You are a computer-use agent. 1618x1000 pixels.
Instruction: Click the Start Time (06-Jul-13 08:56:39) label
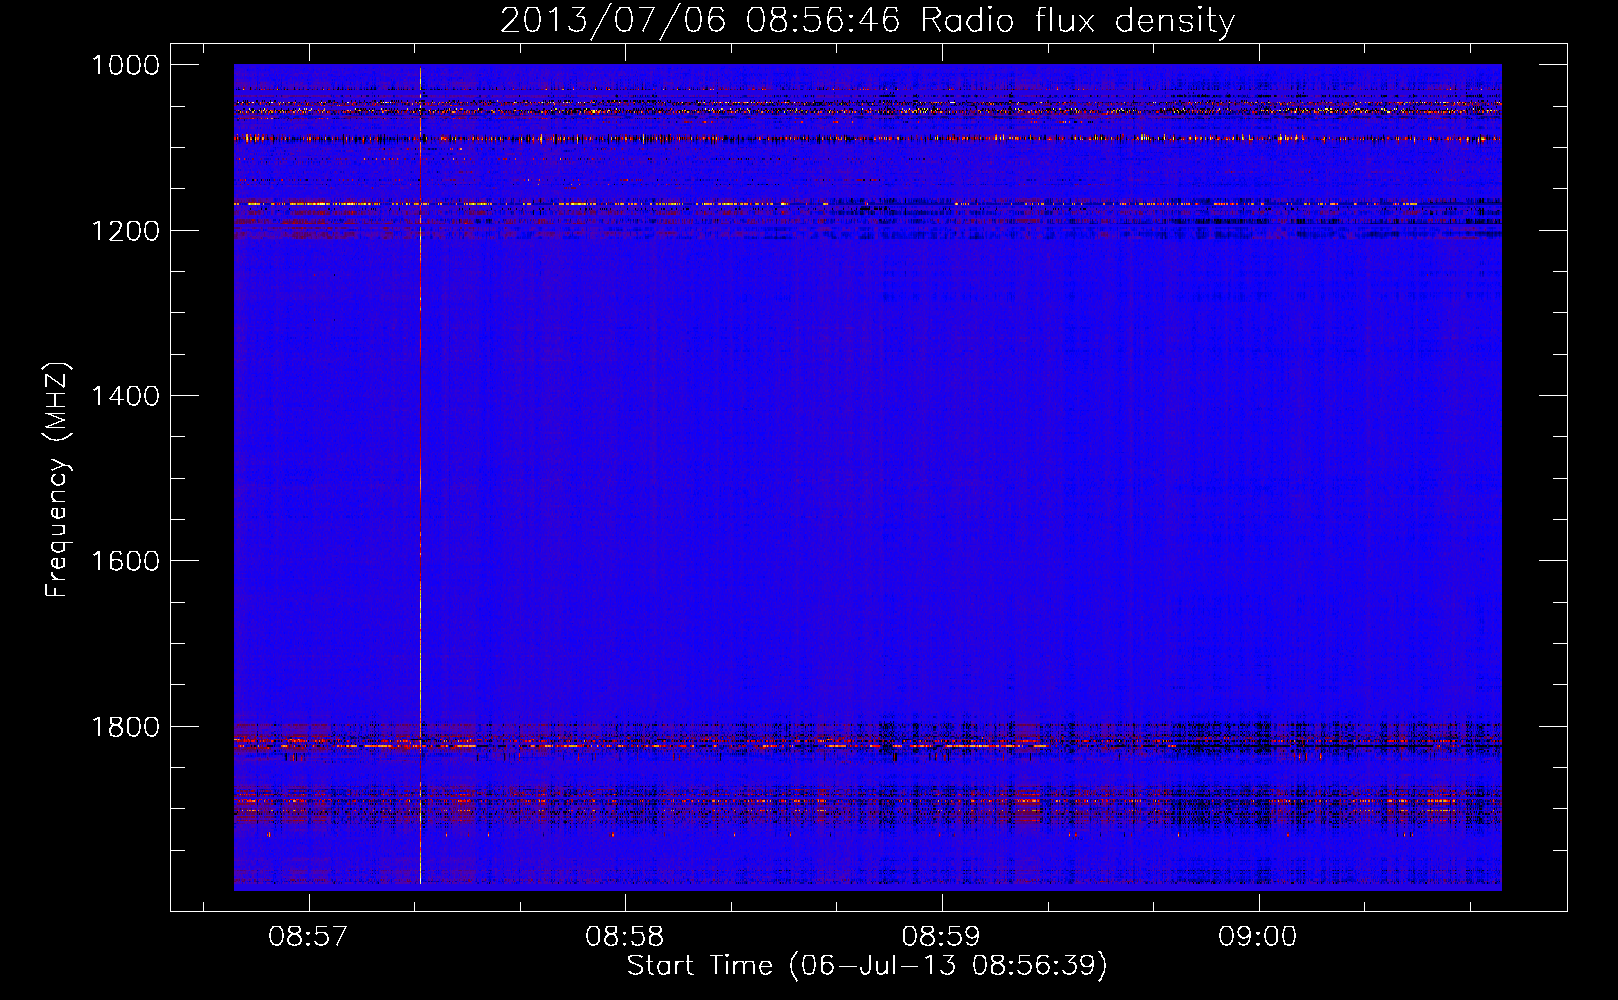[x=867, y=966]
